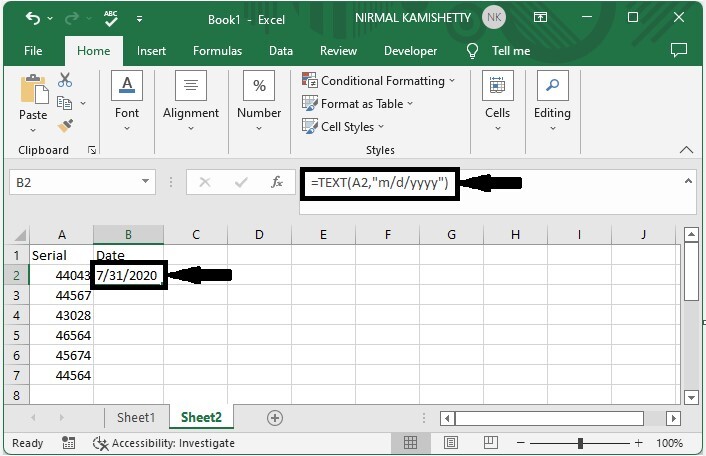Image resolution: width=706 pixels, height=456 pixels.
Task: Open the Clipboard dialog launcher
Action: (92, 150)
